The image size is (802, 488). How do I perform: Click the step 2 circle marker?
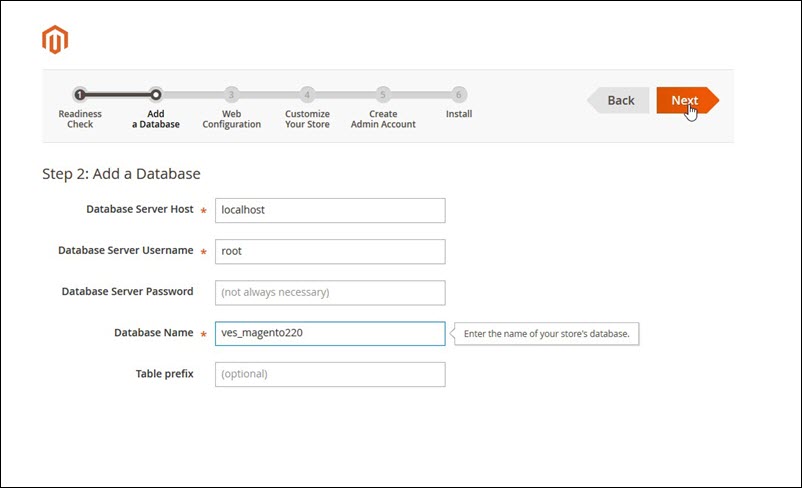155,95
